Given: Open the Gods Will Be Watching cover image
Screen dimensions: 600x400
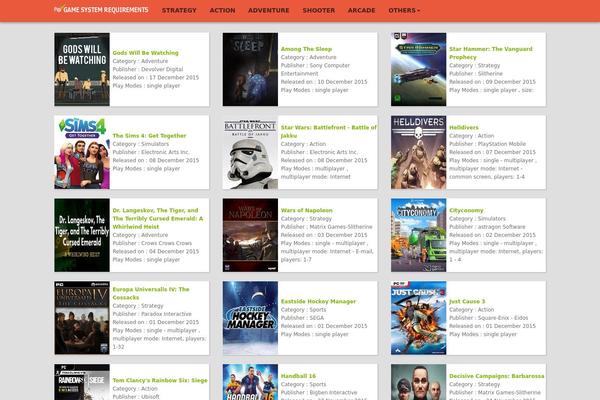Looking at the screenshot, I should (82, 69).
